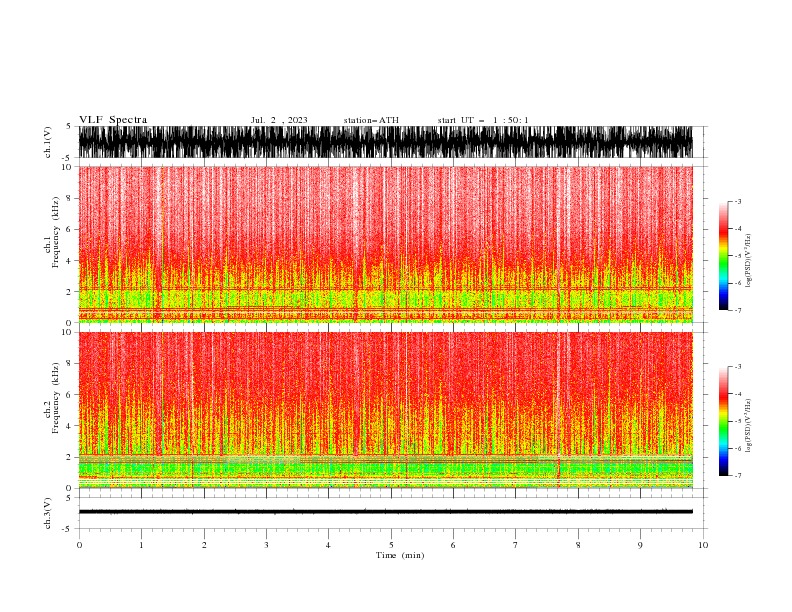This screenshot has height=612, width=792.
Task: Click the ch.3 flat waveform trace
Action: (x=385, y=512)
